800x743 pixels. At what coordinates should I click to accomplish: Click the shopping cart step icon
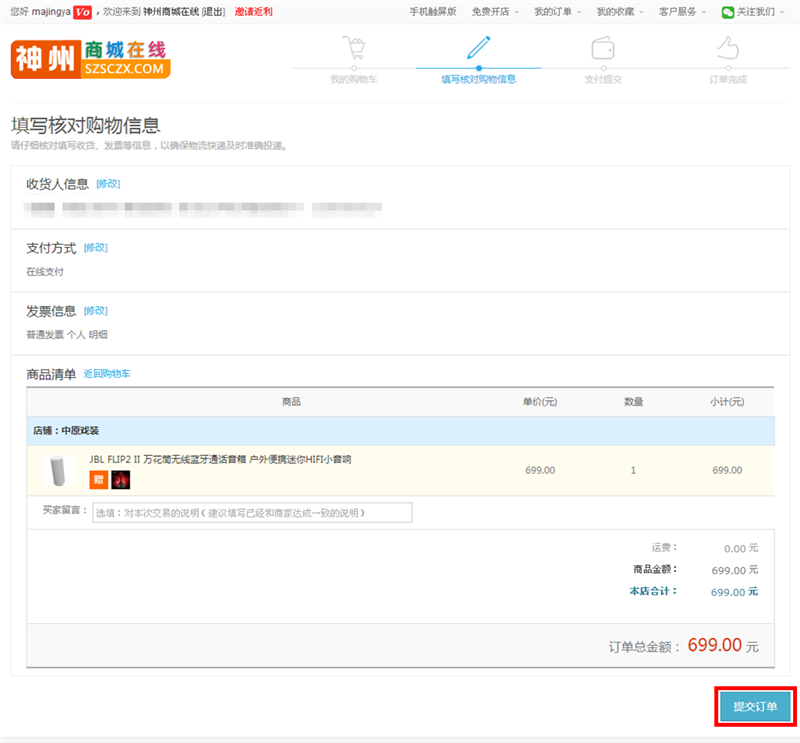tap(353, 48)
